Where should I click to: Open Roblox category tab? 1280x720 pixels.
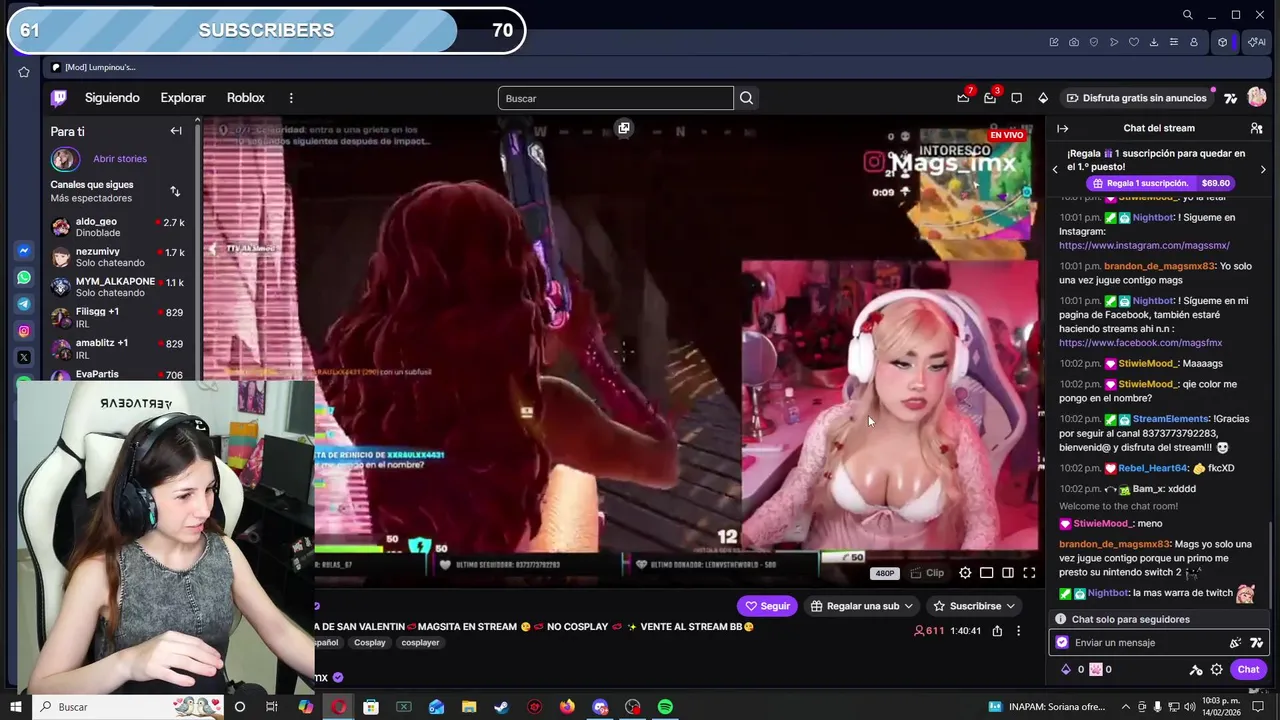[x=246, y=98]
